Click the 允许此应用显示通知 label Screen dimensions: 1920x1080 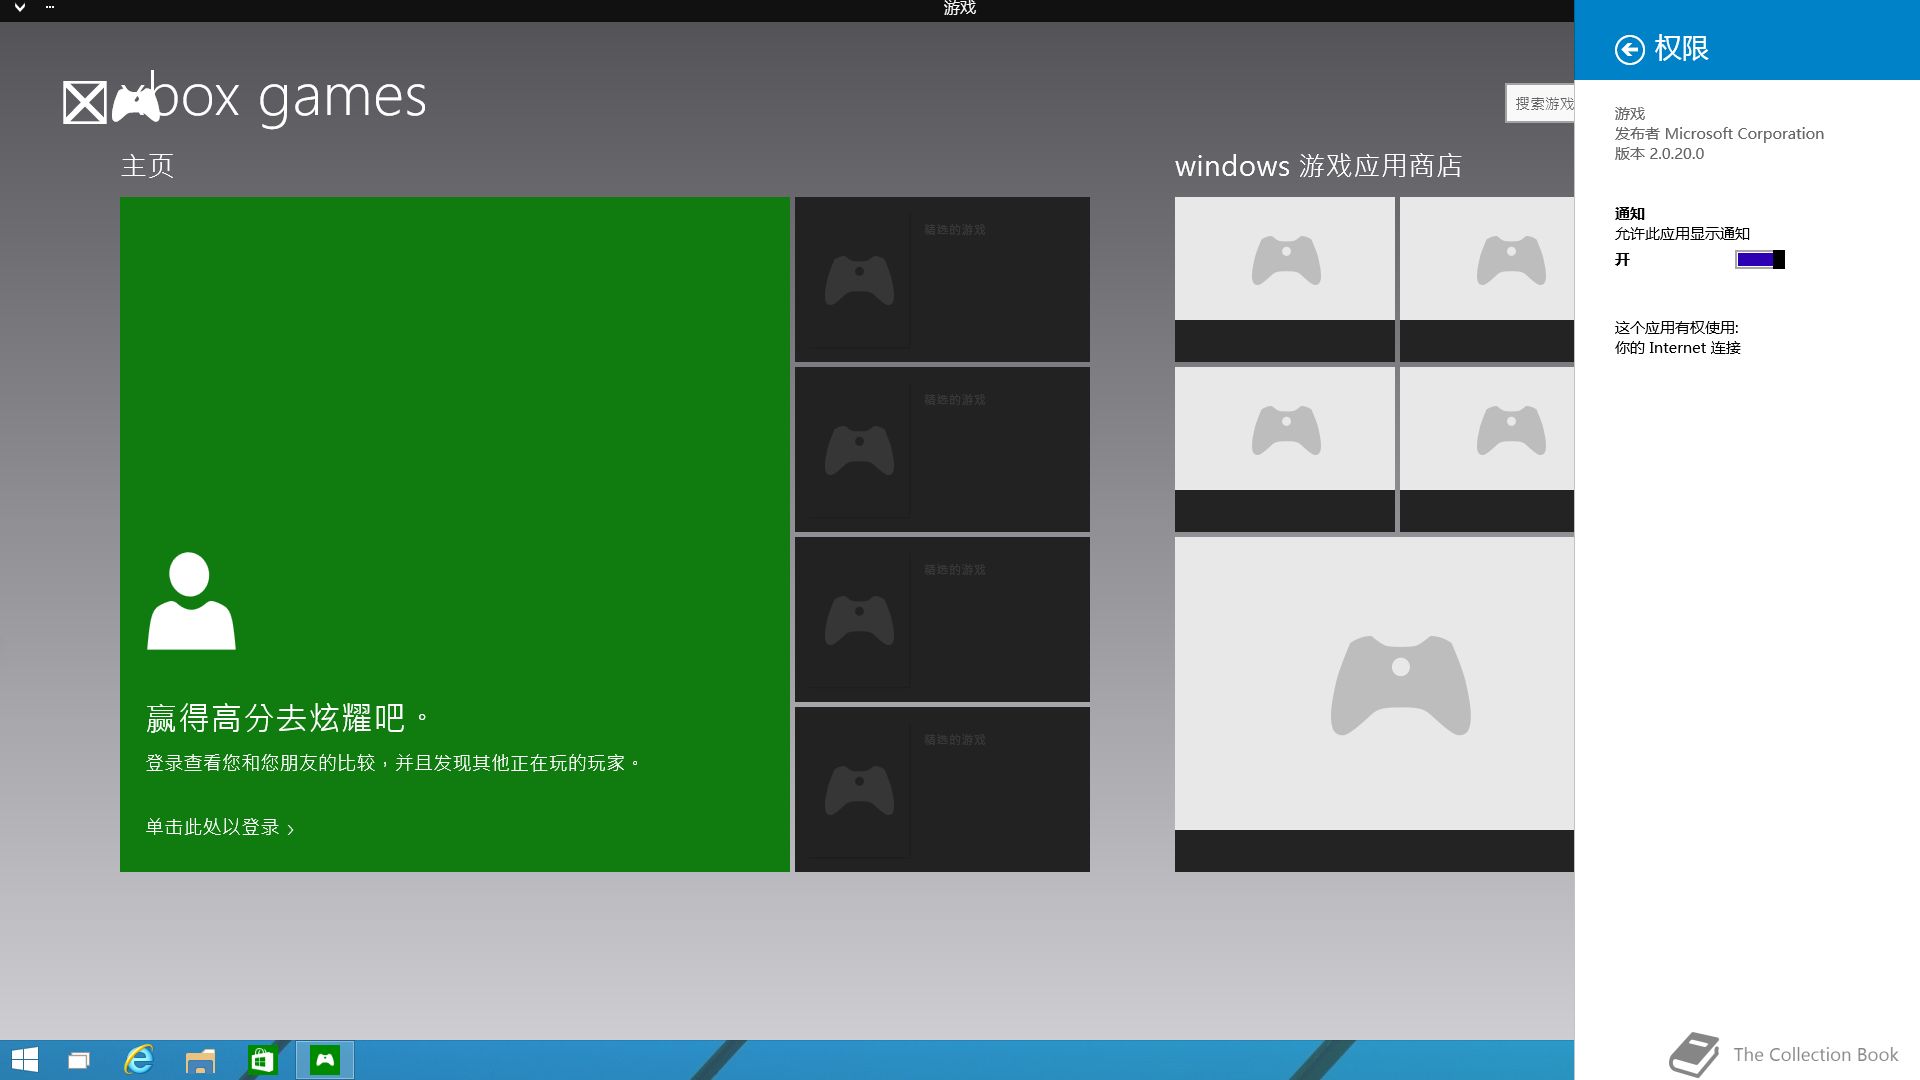point(1682,234)
